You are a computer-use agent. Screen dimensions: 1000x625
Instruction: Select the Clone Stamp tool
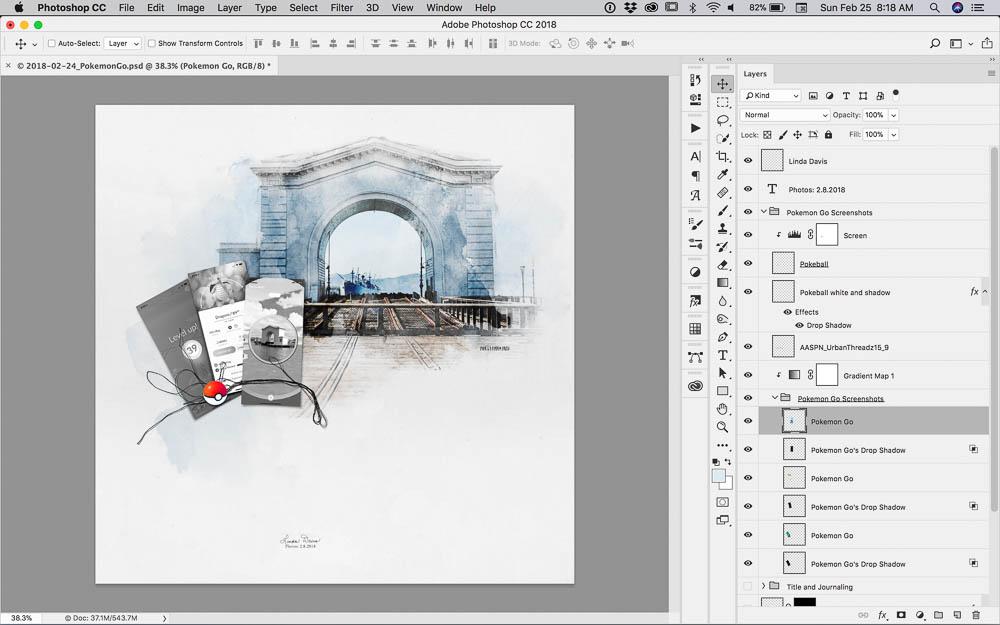point(722,228)
